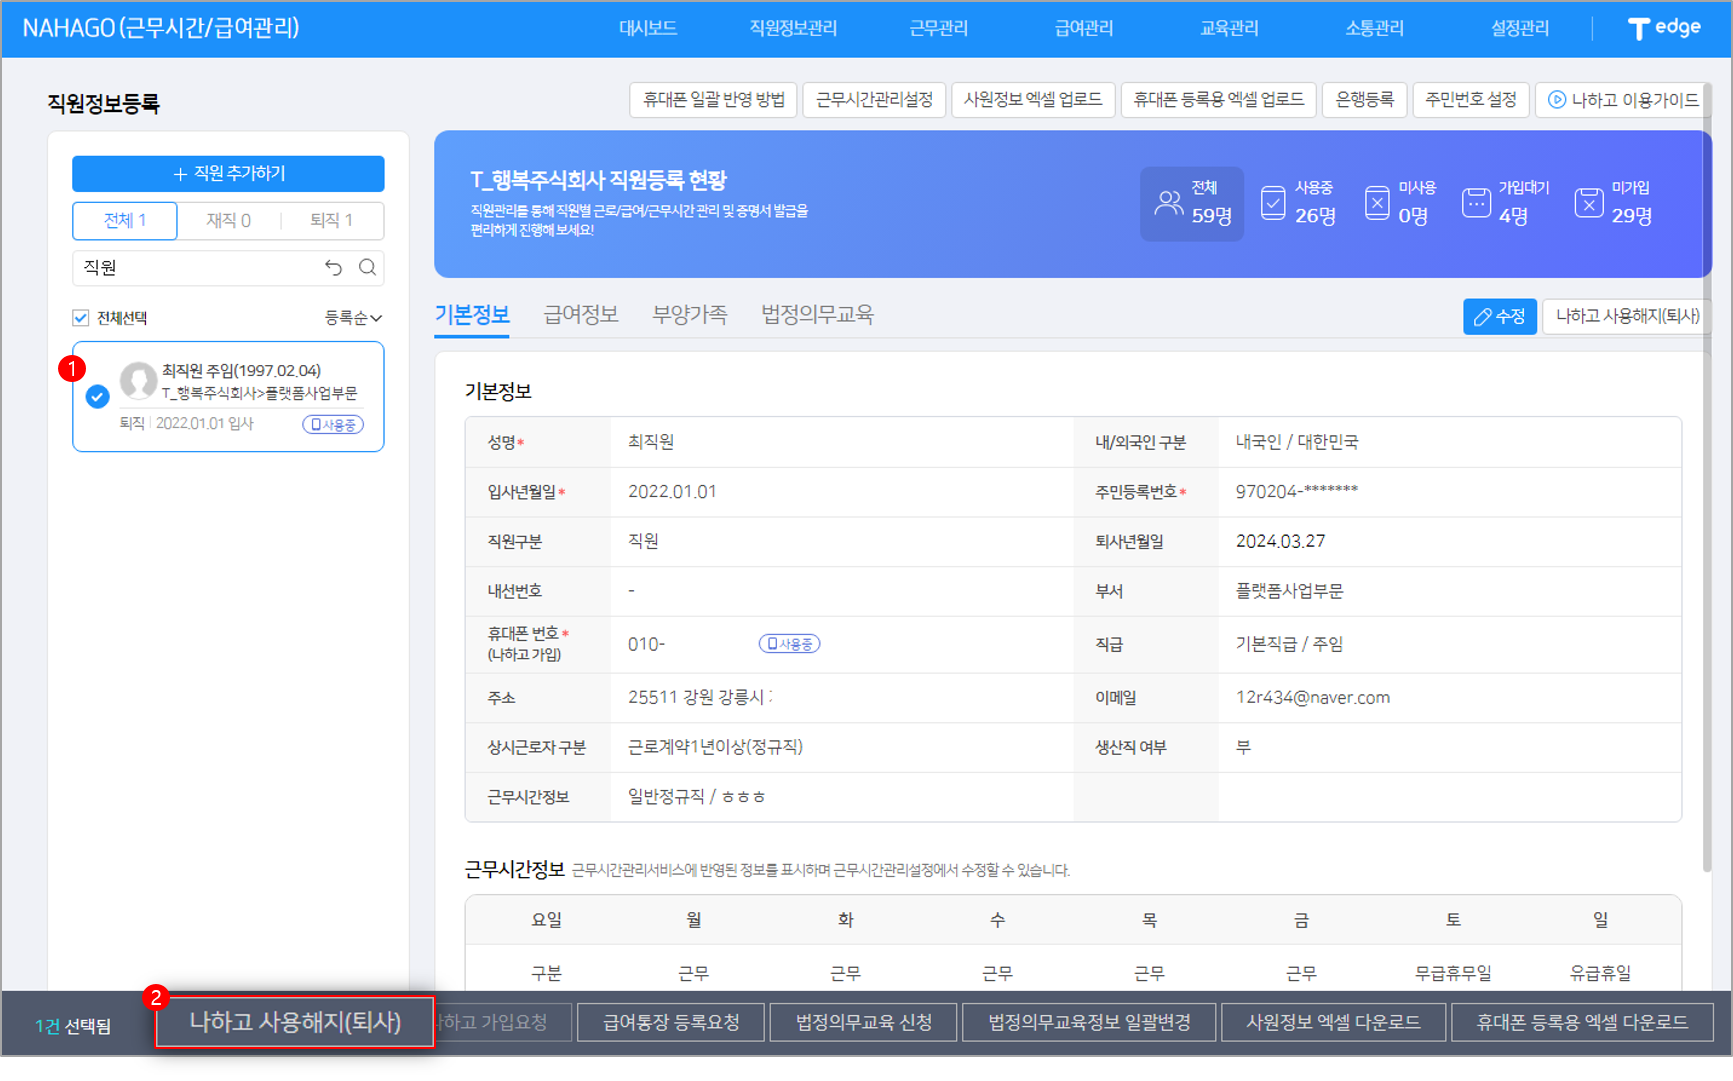Screen dimensions: 1733x1081
Task: Click the 미사용 0명 icon
Action: point(1377,203)
